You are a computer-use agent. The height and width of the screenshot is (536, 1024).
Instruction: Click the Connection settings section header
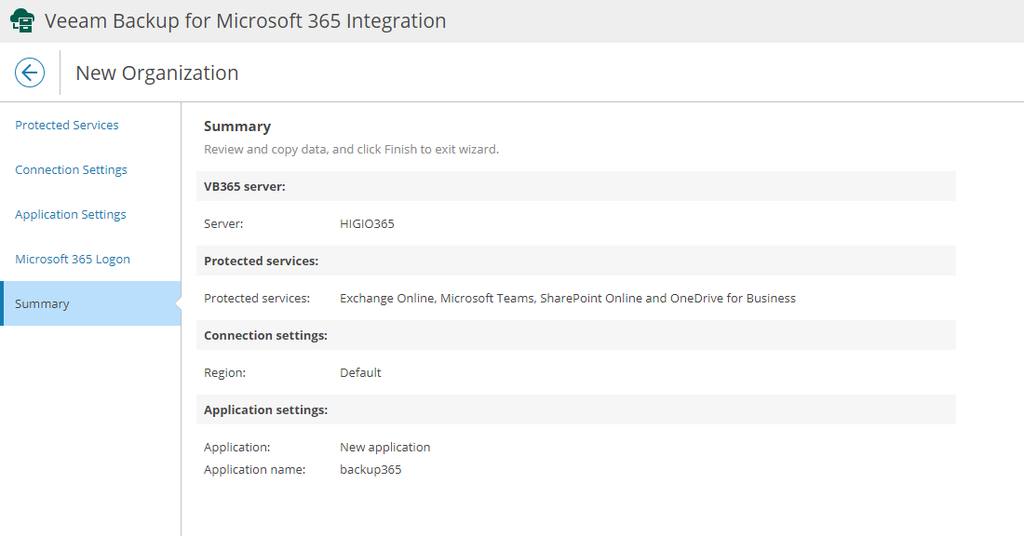(266, 335)
